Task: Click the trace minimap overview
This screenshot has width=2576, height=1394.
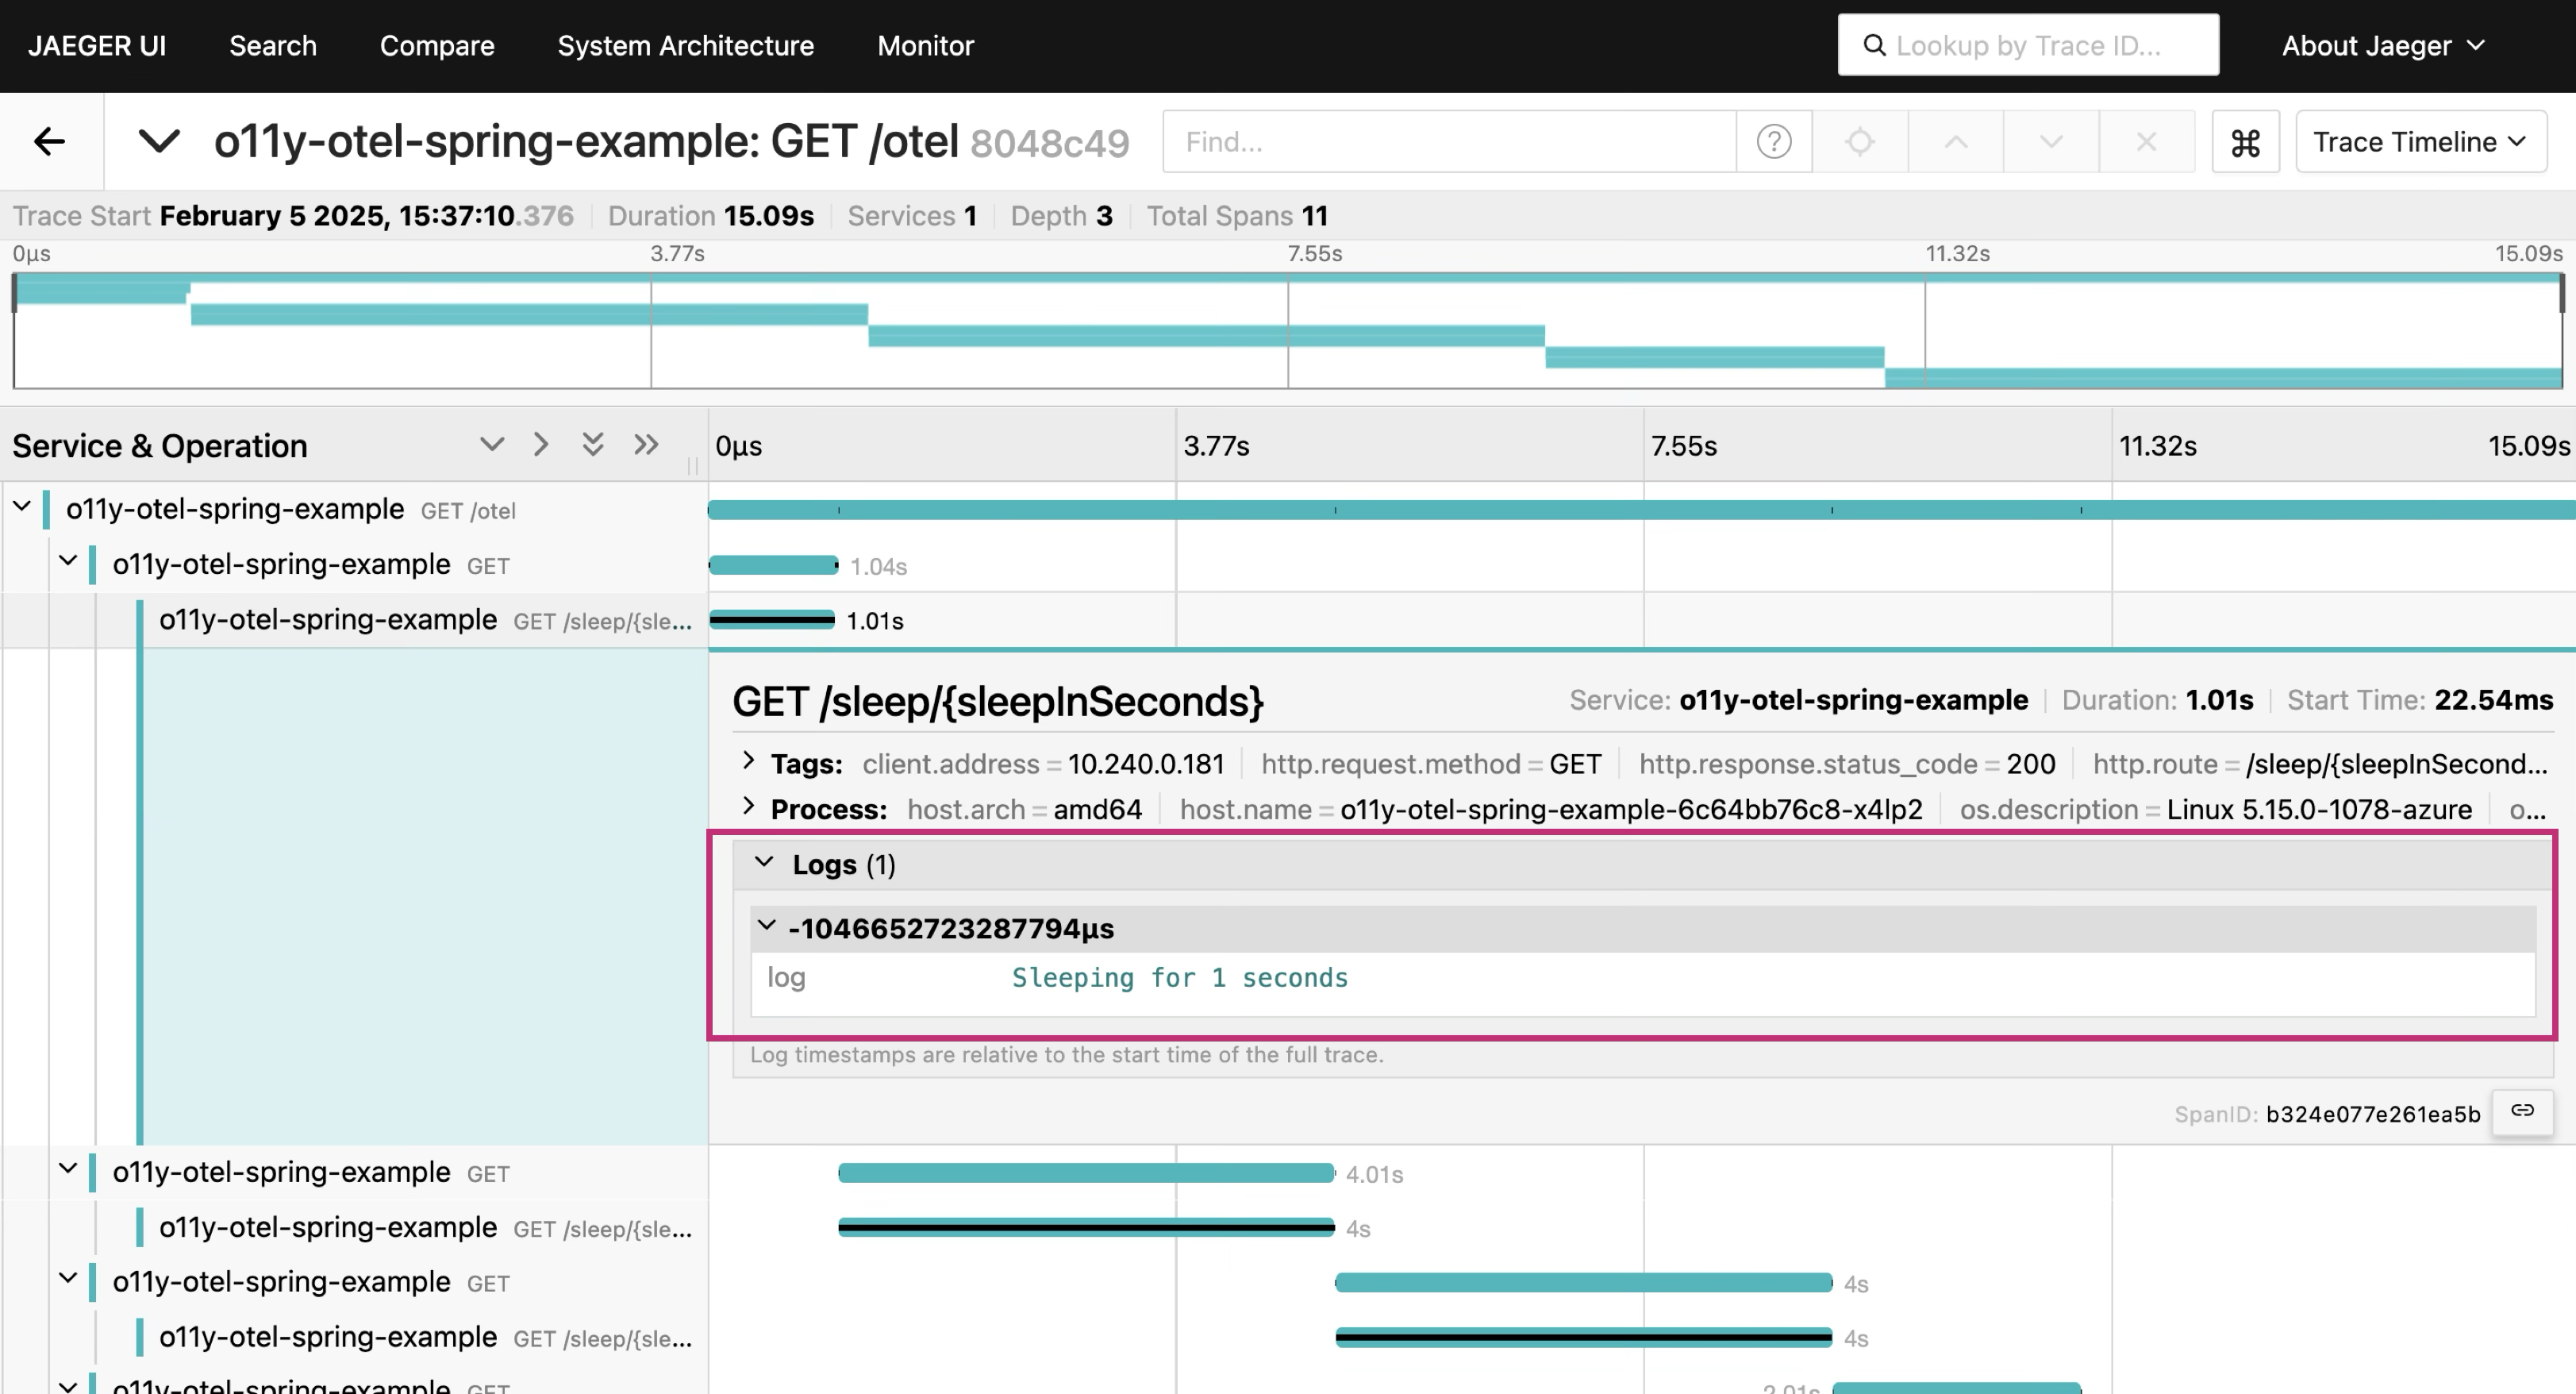Action: 1287,331
